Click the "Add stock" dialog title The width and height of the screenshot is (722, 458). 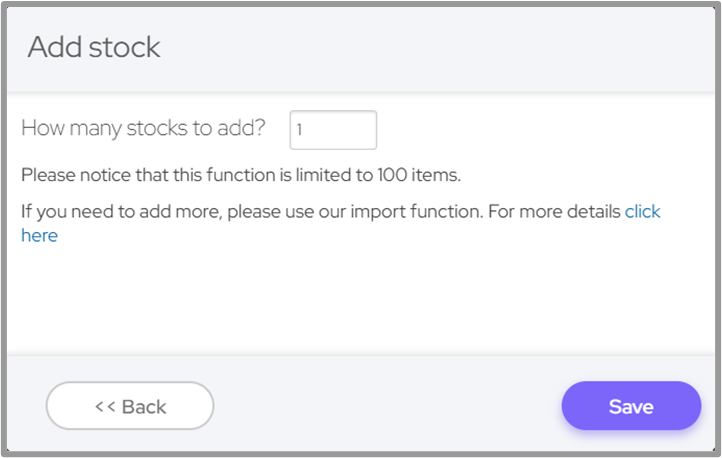pos(94,47)
